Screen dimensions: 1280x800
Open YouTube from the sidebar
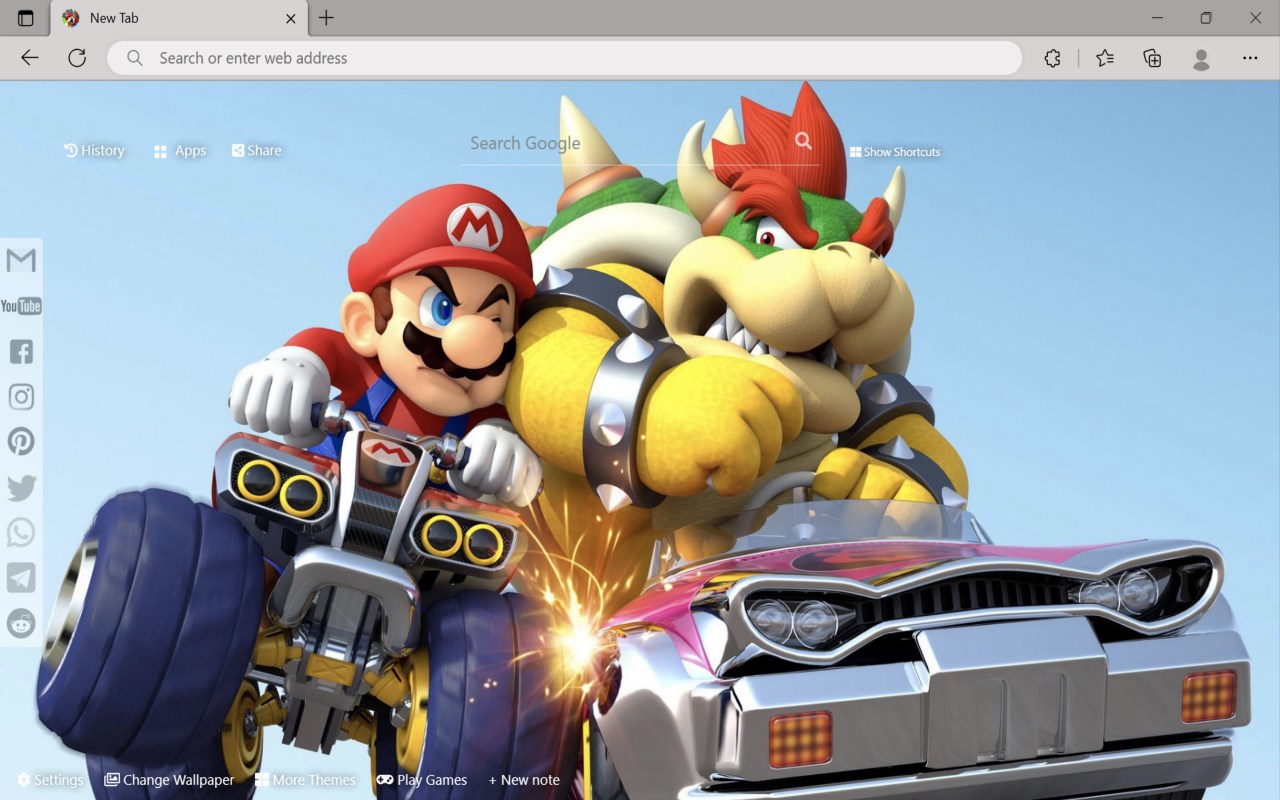pyautogui.click(x=21, y=306)
